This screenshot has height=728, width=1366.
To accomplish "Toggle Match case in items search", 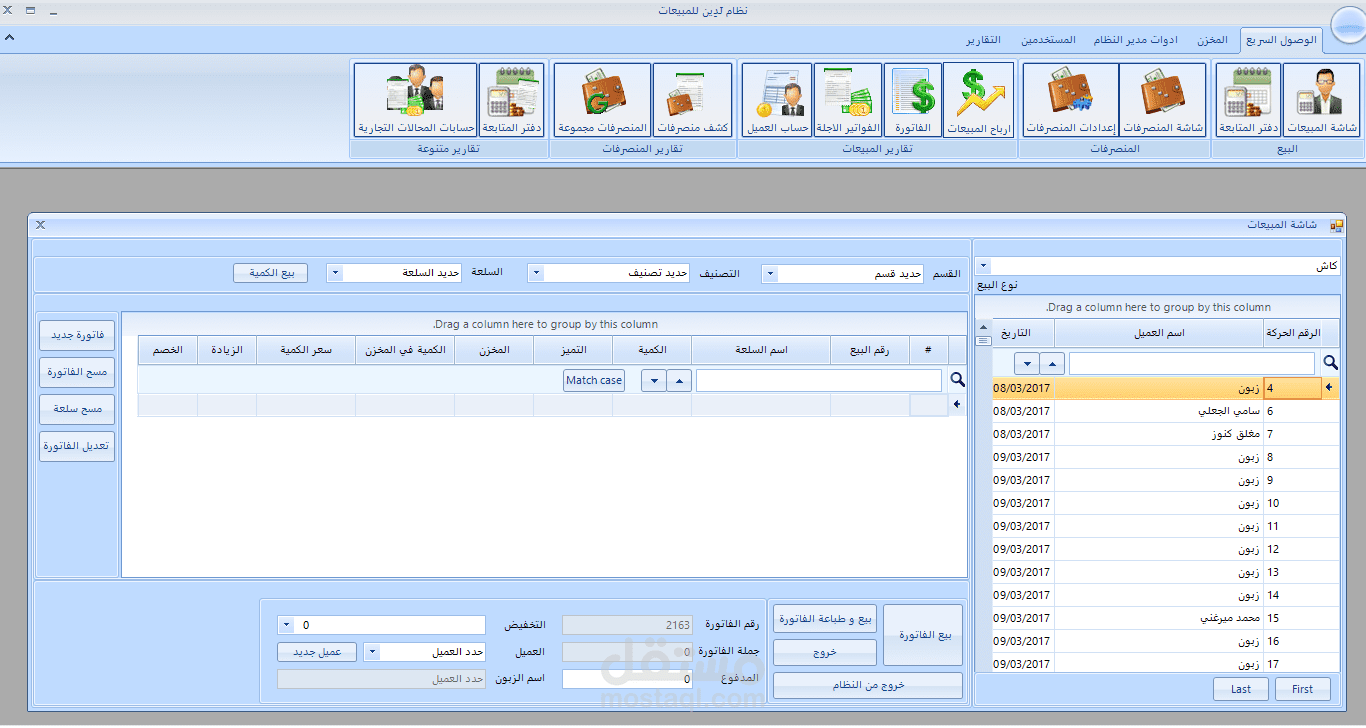I will pos(594,380).
